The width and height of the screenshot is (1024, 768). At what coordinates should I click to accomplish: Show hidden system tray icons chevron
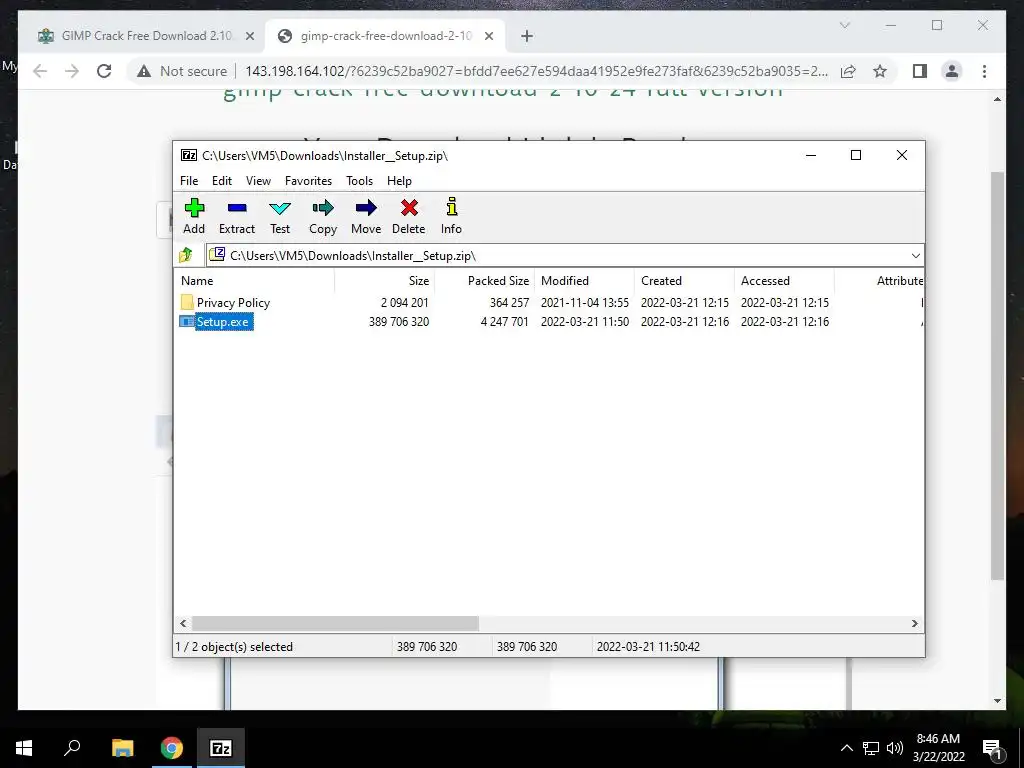[x=846, y=748]
